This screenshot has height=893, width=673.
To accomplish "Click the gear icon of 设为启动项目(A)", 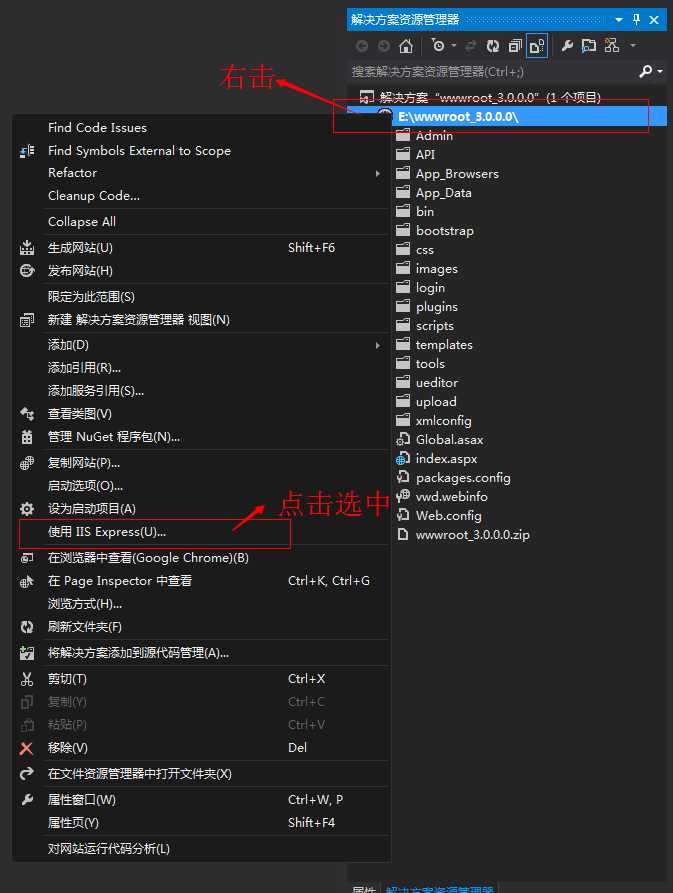I will pyautogui.click(x=27, y=509).
